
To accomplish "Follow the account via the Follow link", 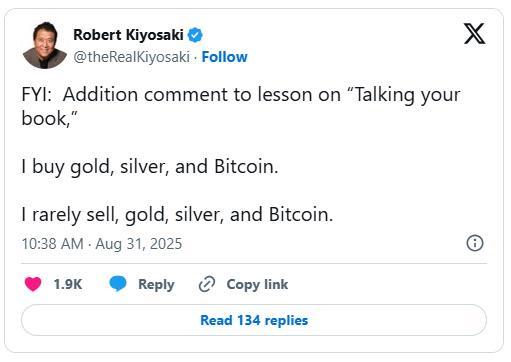I will (x=225, y=57).
